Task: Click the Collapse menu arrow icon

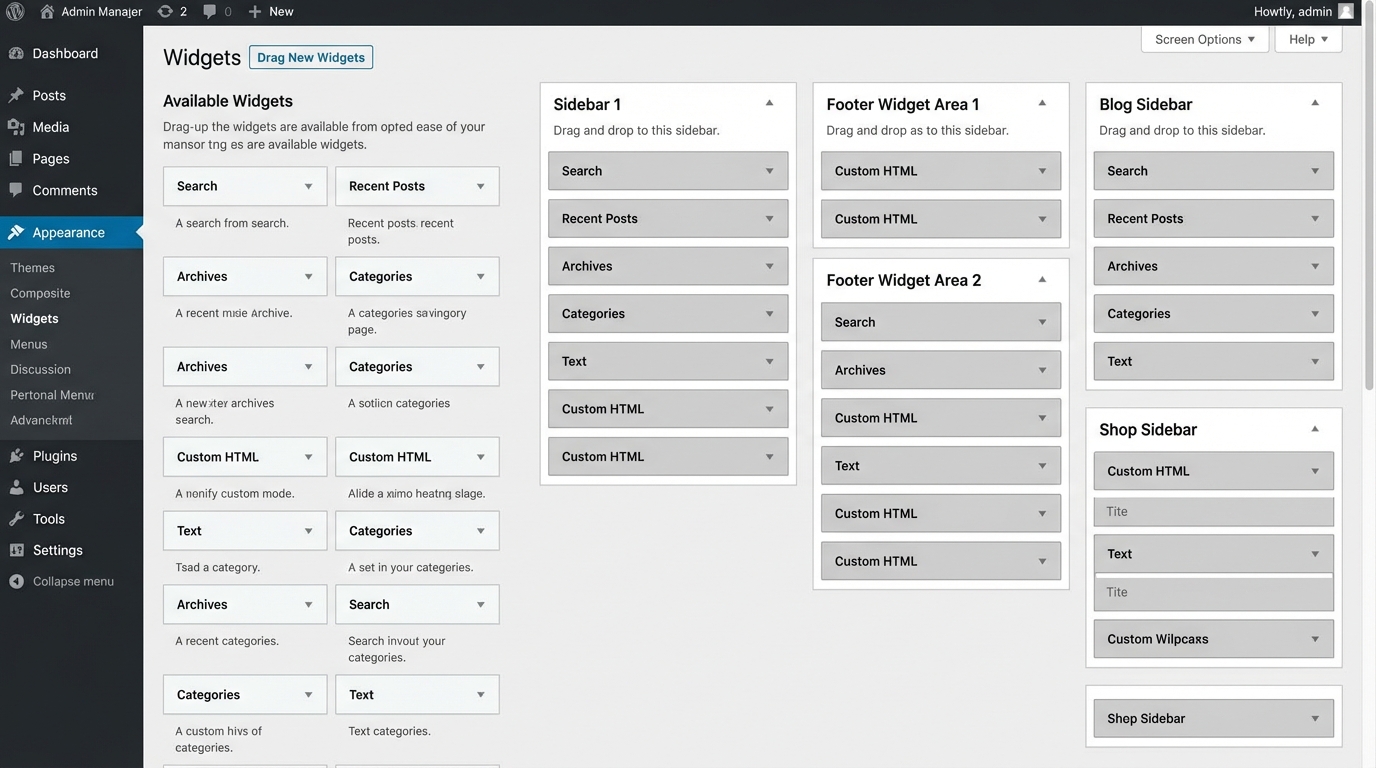Action: (x=17, y=581)
